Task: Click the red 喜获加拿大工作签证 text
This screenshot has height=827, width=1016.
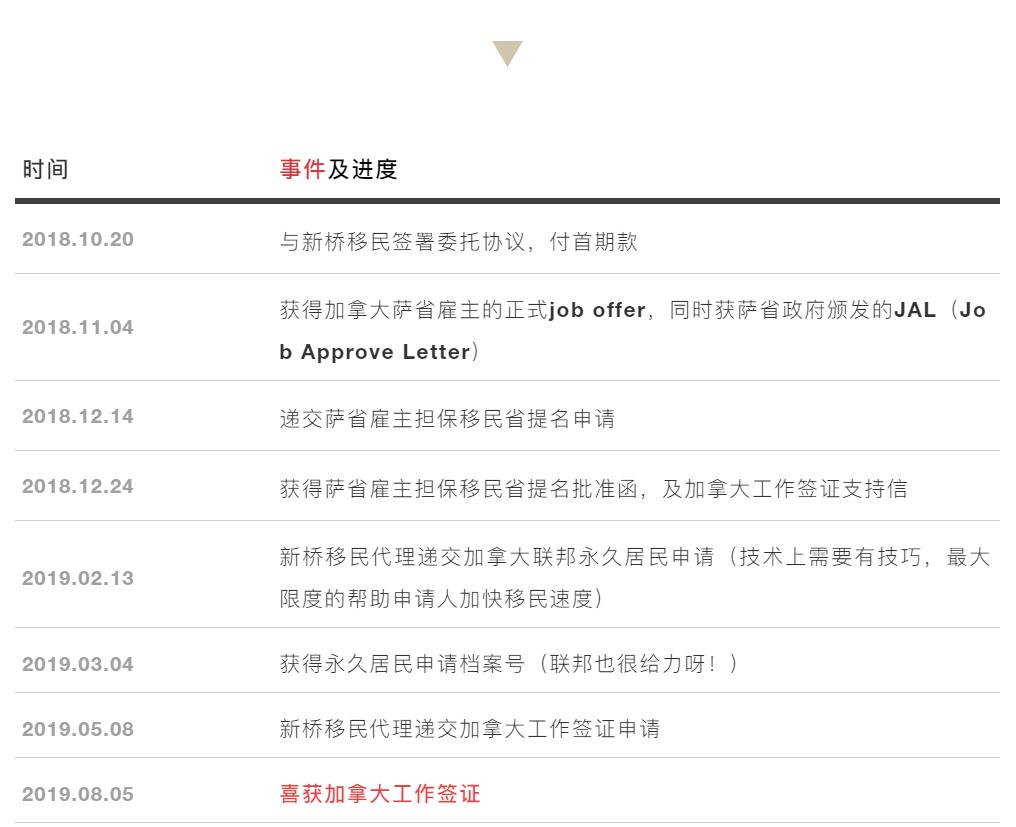Action: point(380,794)
